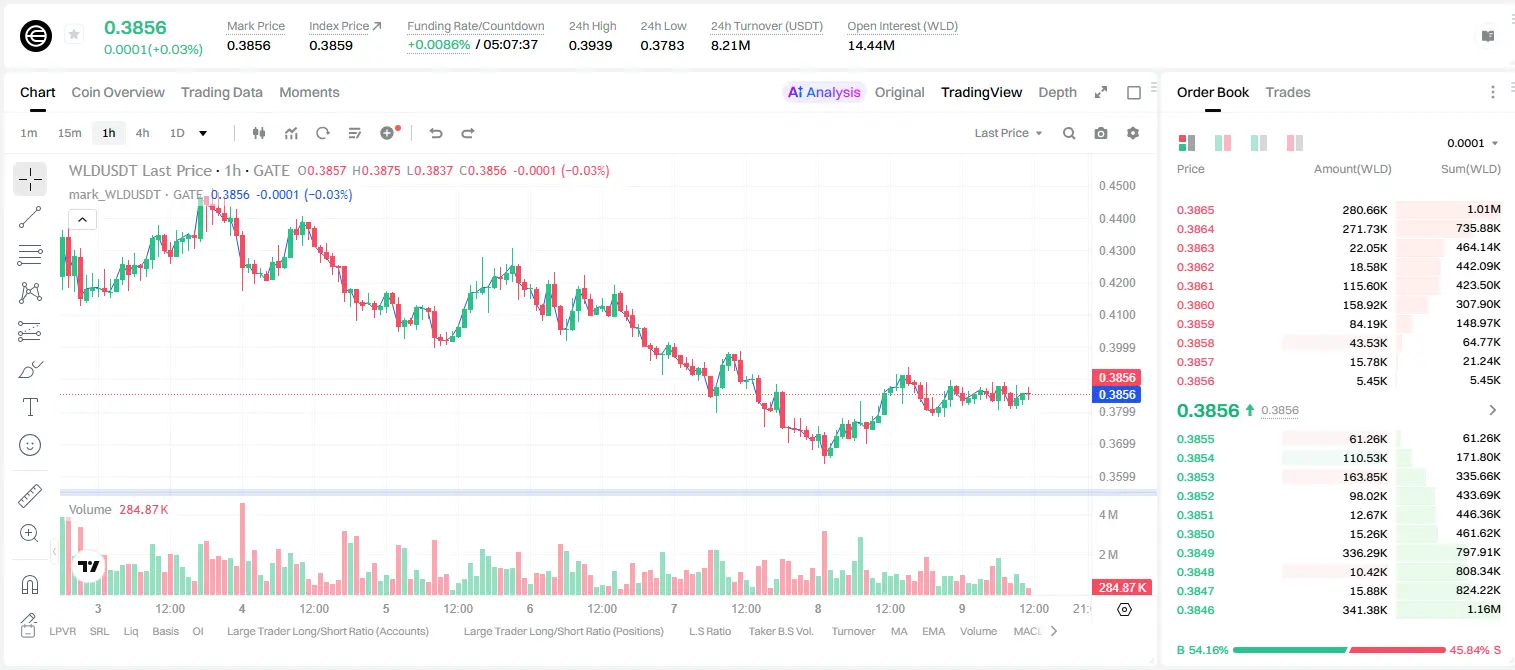Select the trend line drawing tool
The height and width of the screenshot is (670, 1515).
[30, 217]
